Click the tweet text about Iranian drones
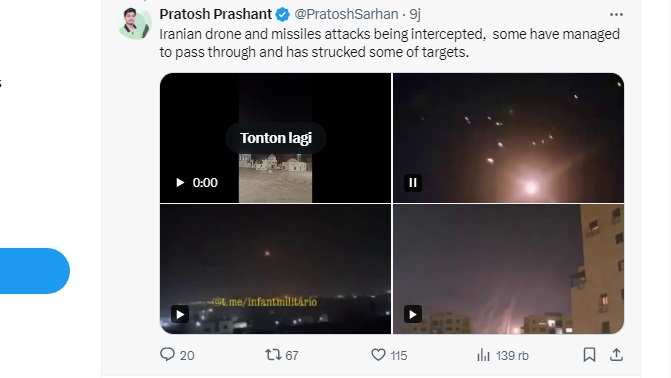671x378 pixels. pos(389,43)
